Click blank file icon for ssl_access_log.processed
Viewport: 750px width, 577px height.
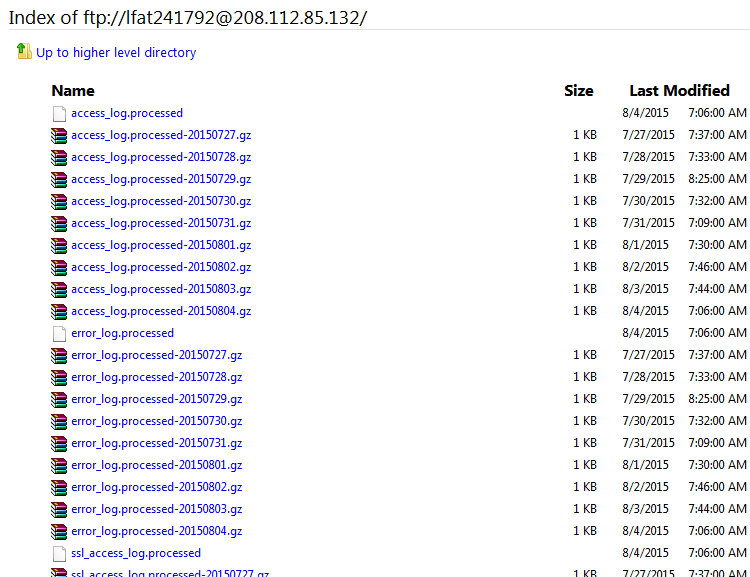59,554
